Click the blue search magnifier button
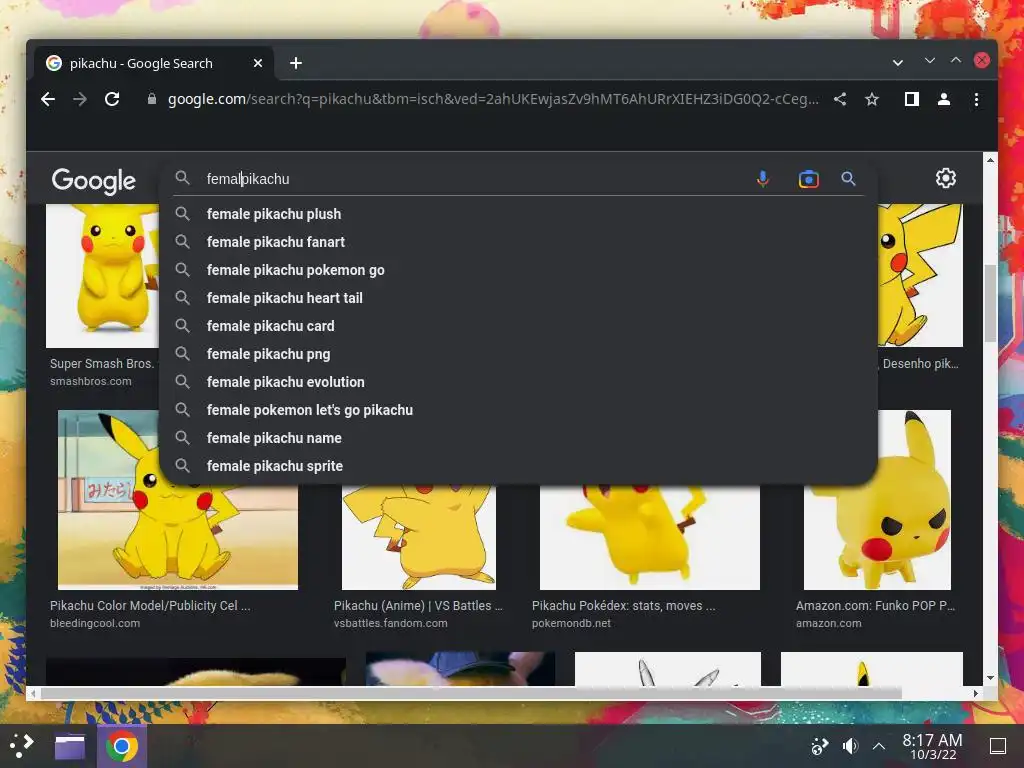The height and width of the screenshot is (768, 1024). 848,179
